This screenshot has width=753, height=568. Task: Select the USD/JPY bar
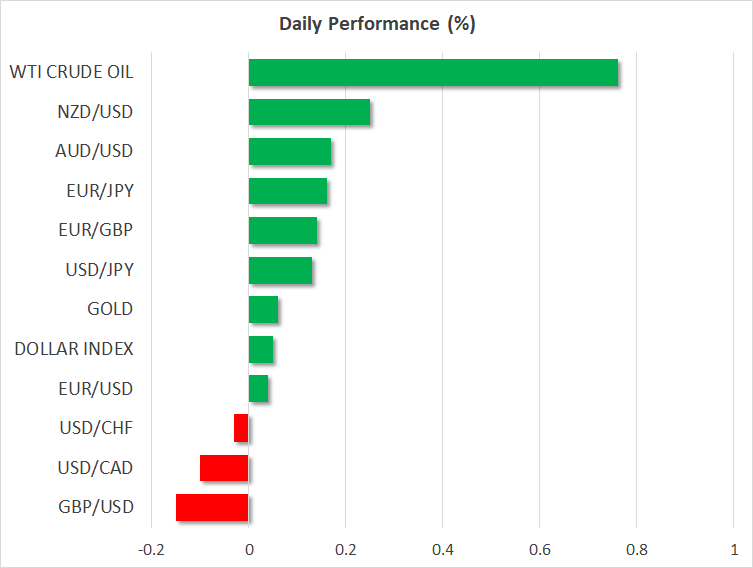(x=280, y=270)
